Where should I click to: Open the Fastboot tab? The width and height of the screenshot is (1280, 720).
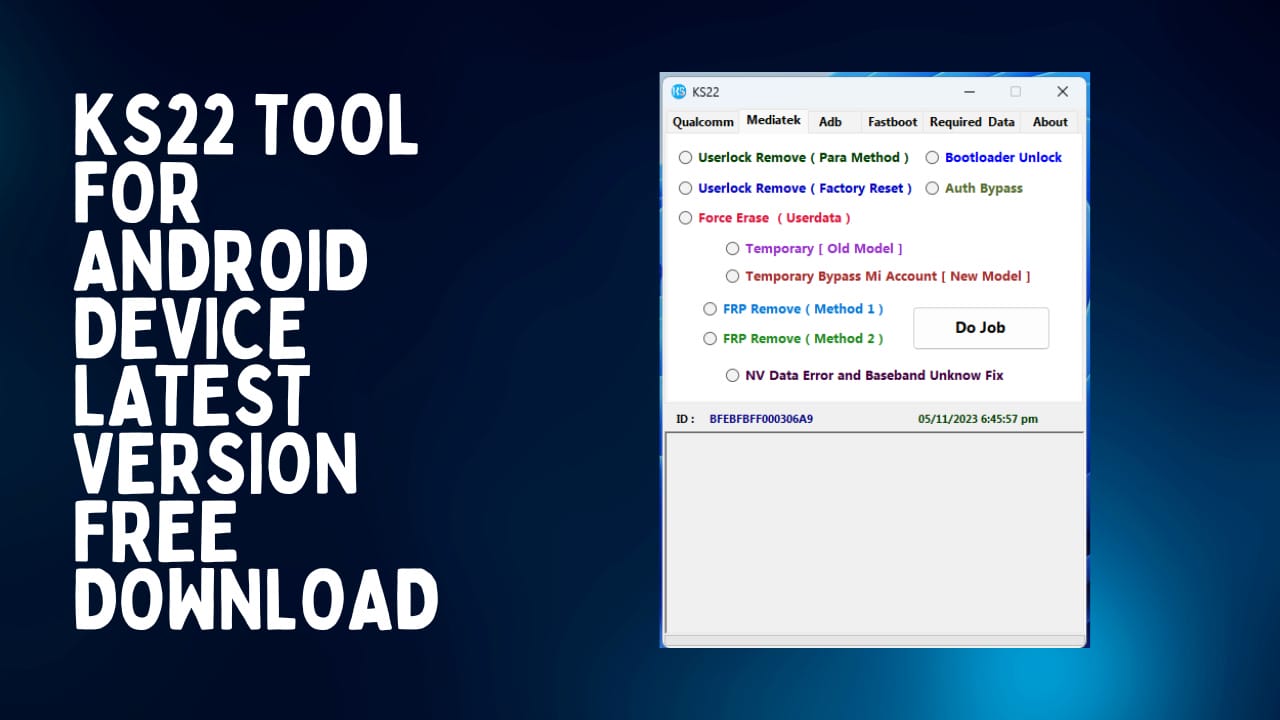coord(892,122)
